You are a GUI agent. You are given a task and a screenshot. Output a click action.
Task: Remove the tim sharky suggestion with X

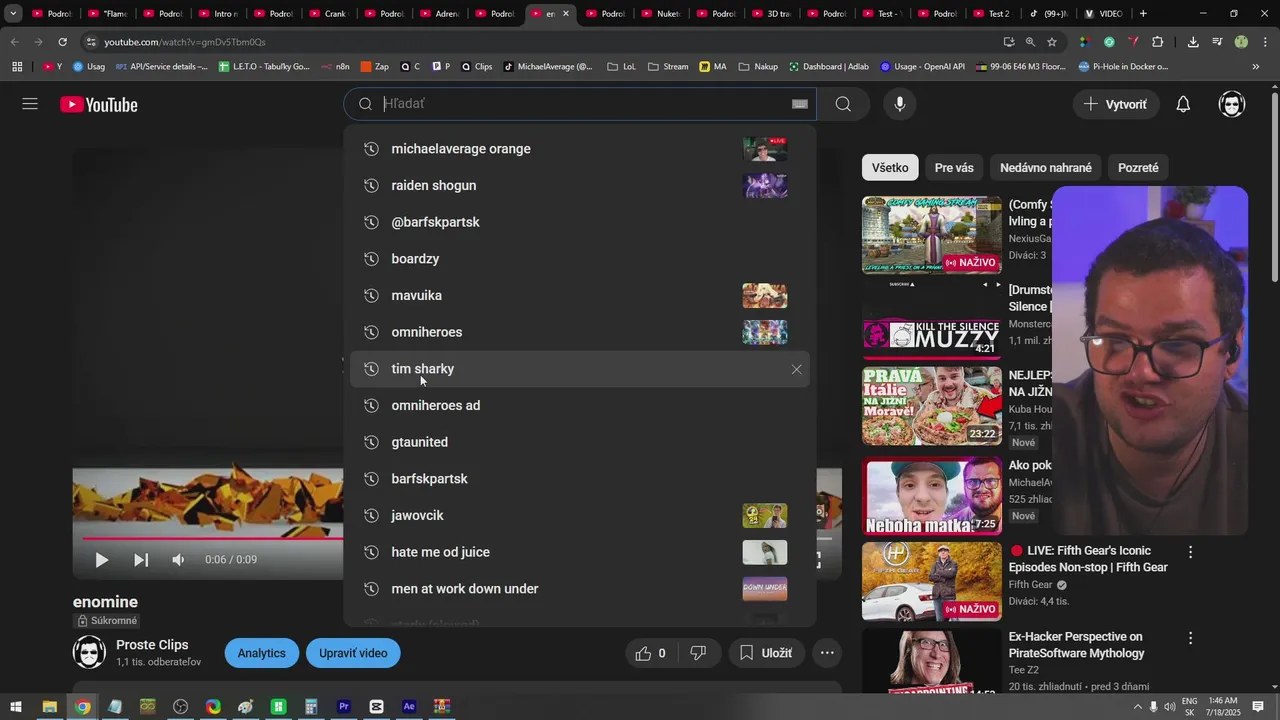[796, 369]
